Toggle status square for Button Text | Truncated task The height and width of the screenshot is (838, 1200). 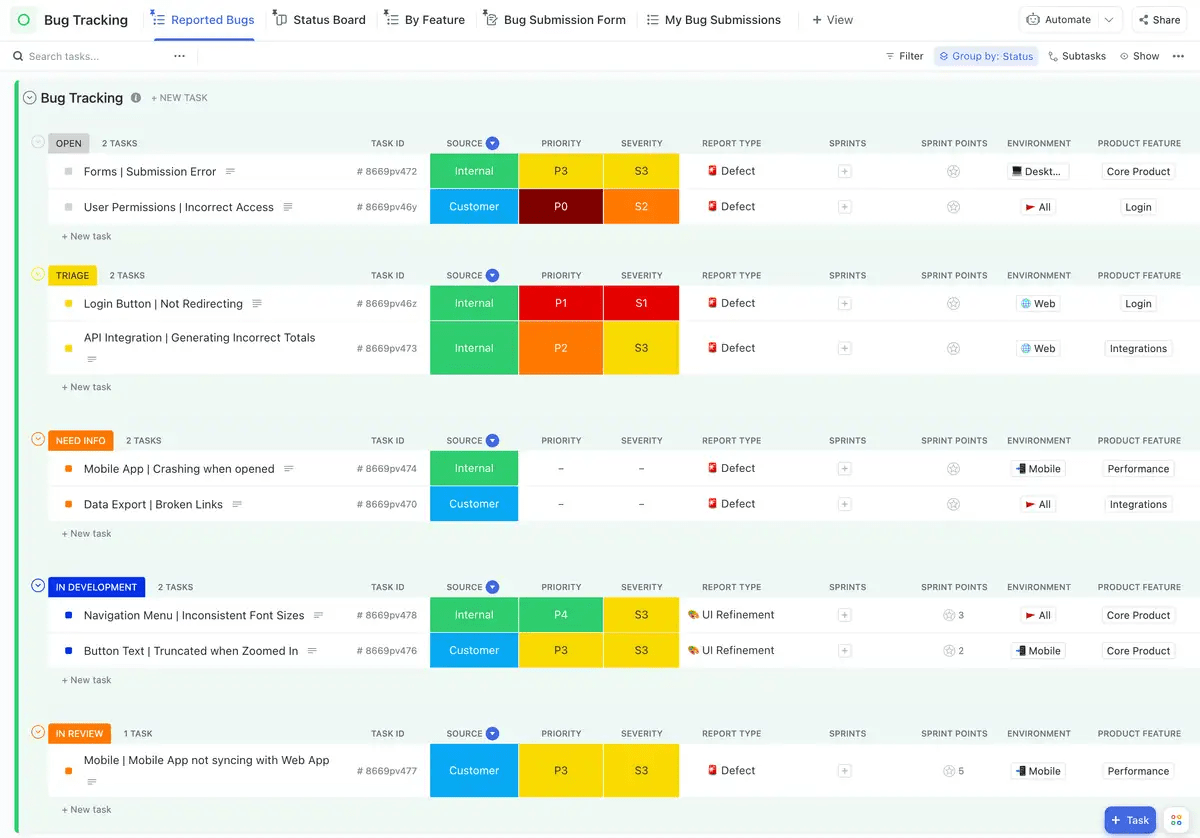pos(68,651)
